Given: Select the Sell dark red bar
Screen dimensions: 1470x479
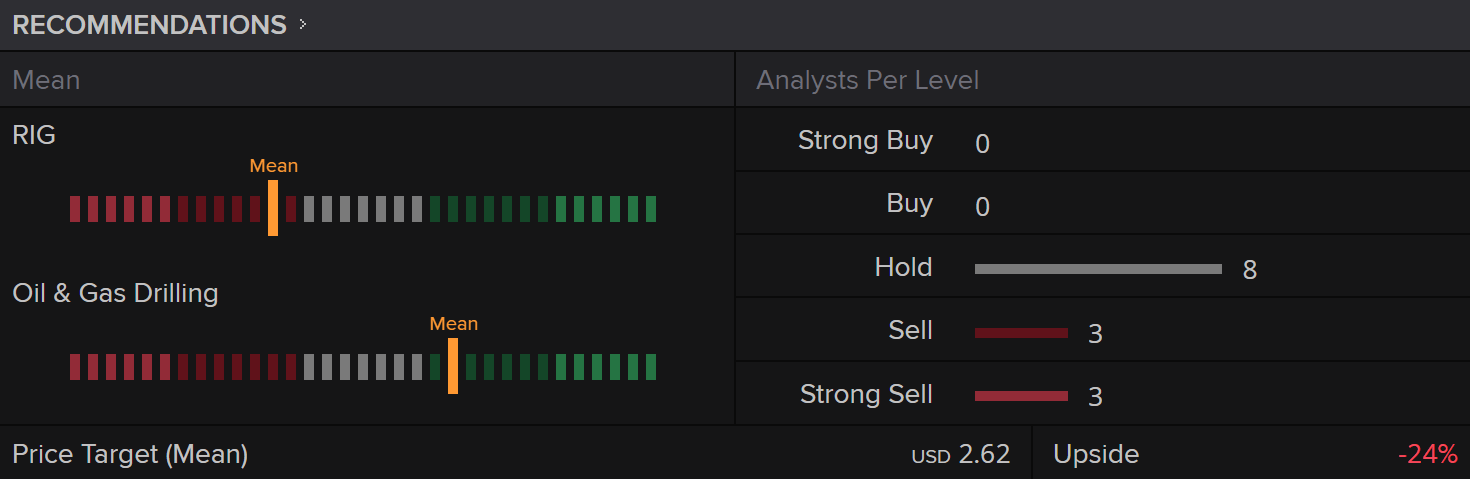Looking at the screenshot, I should pyautogui.click(x=1021, y=333).
